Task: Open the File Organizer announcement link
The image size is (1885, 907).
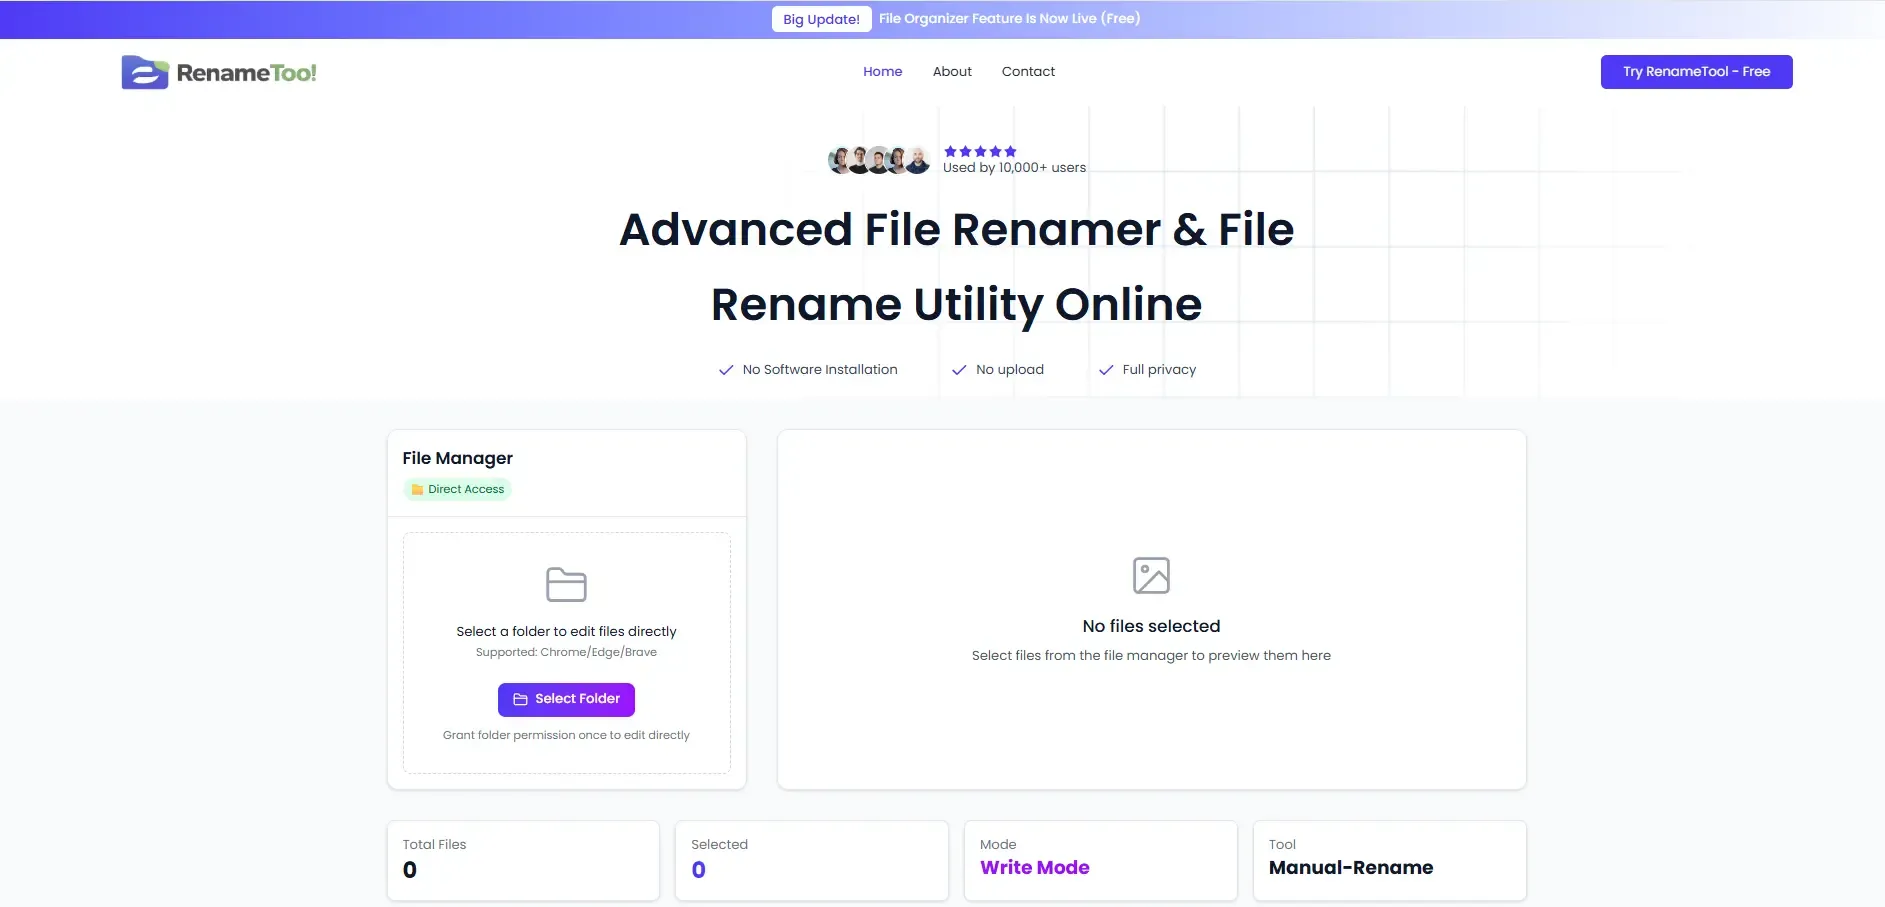Action: (1009, 19)
